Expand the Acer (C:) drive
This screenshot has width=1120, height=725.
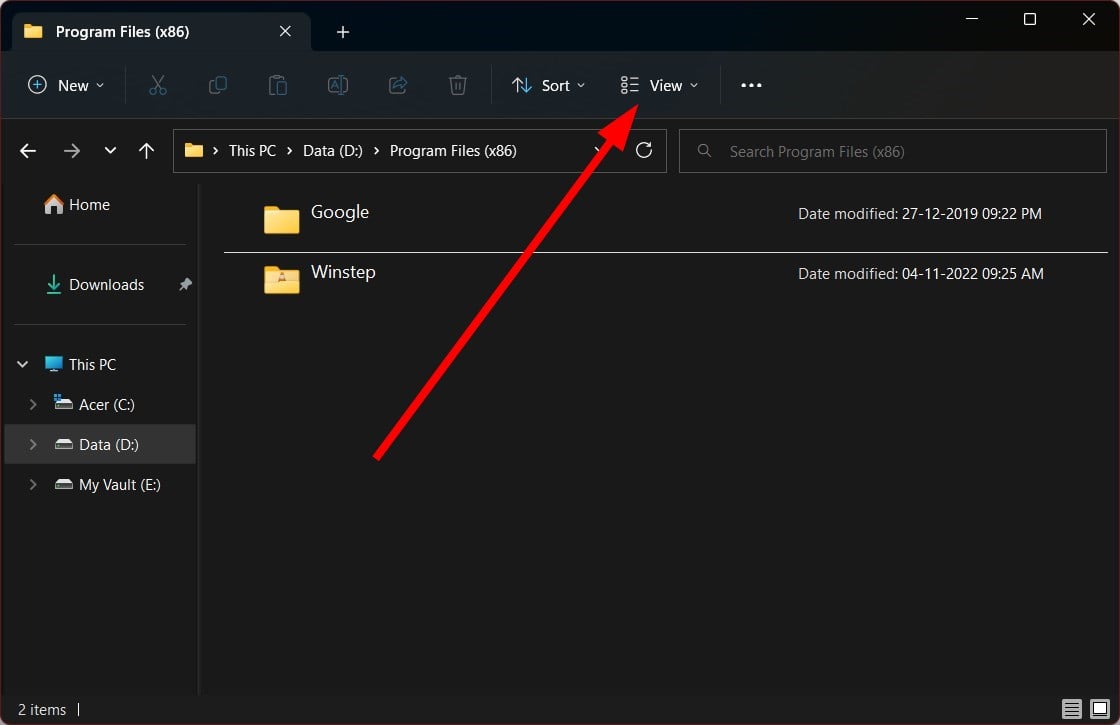coord(33,404)
